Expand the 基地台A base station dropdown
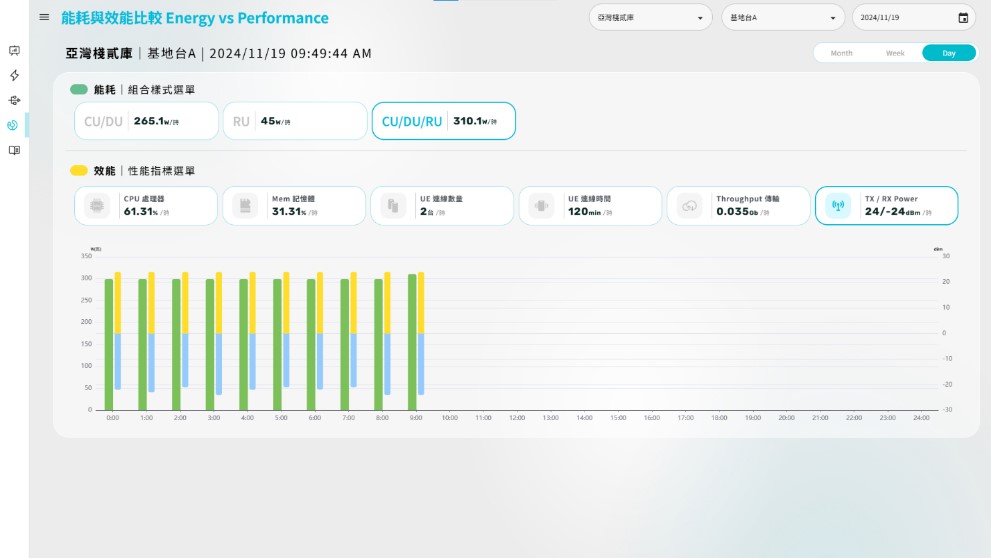Screen dimensions: 991x558 pos(782,18)
